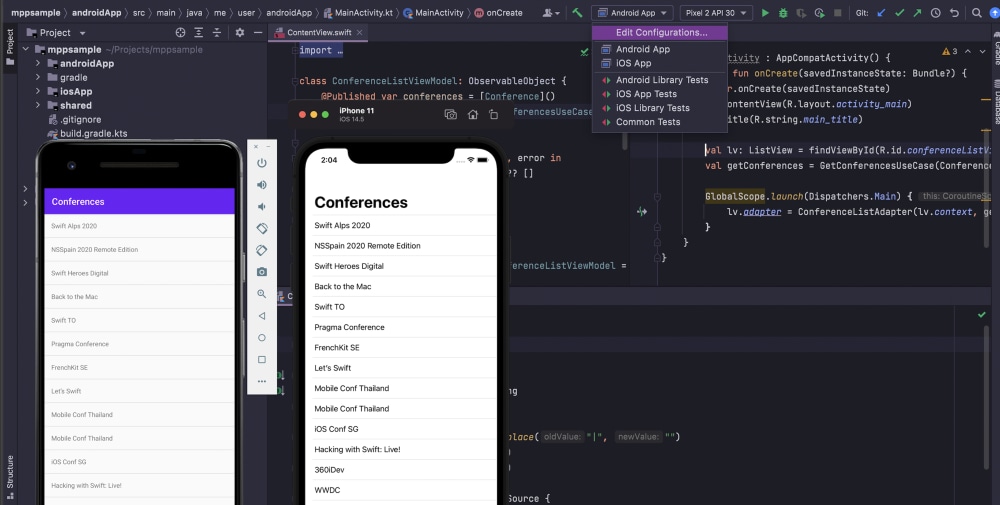Tap Pragma Conference in Android emulator list

pos(139,344)
